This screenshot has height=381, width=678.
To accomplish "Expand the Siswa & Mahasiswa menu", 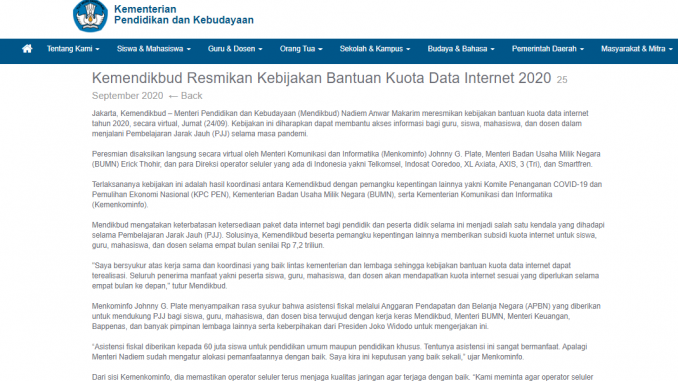I will [154, 49].
